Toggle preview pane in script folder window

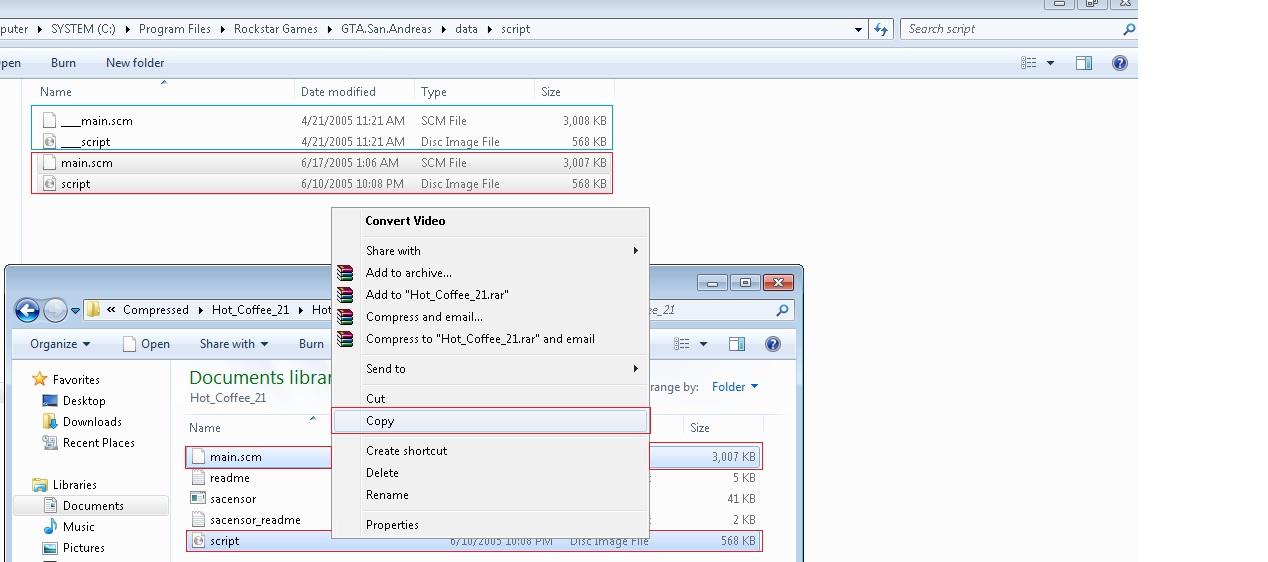pos(1084,63)
